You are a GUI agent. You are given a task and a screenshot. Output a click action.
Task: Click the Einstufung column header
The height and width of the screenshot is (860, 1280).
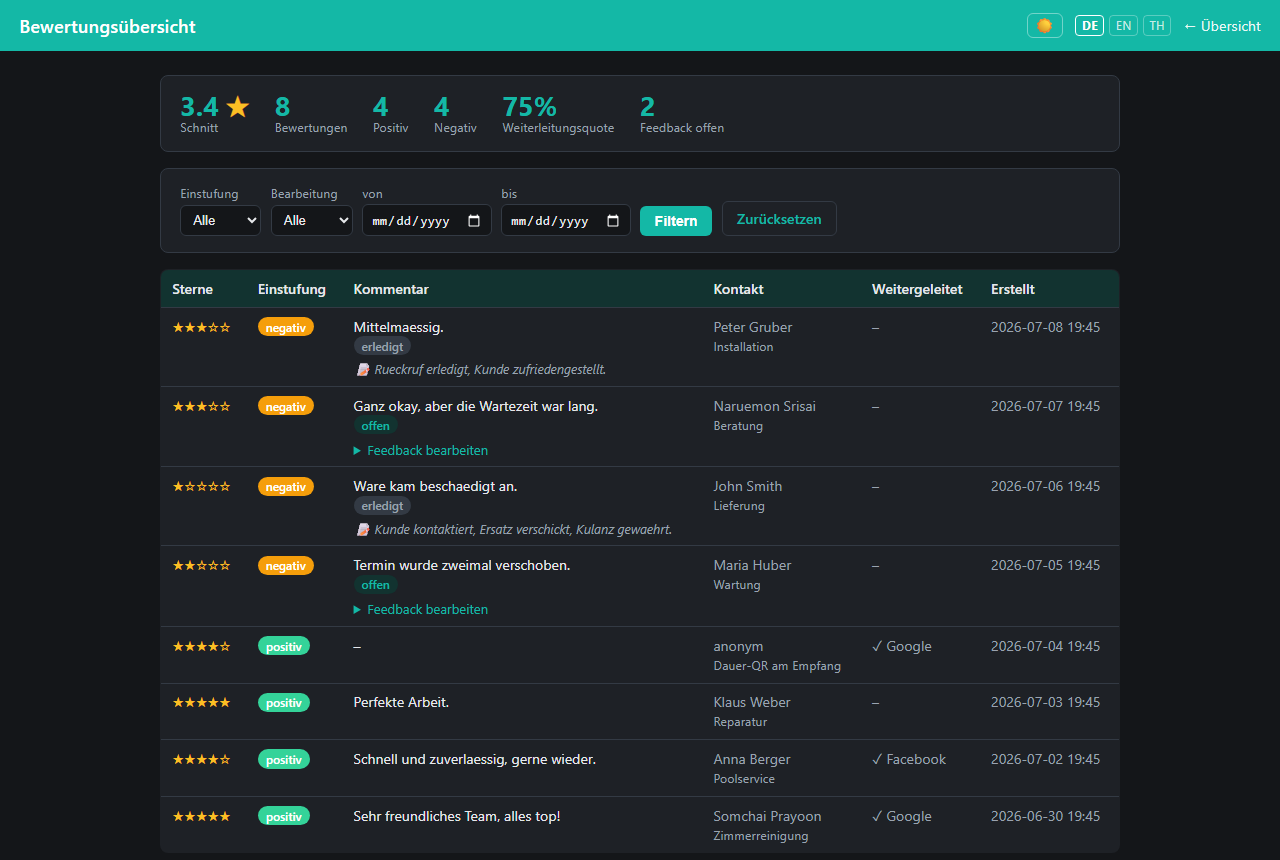tap(292, 289)
